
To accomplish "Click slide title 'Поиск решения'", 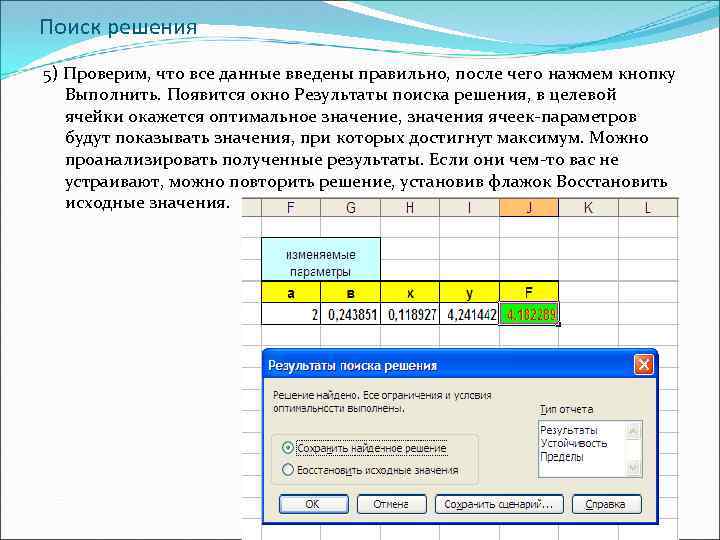I will [x=118, y=27].
